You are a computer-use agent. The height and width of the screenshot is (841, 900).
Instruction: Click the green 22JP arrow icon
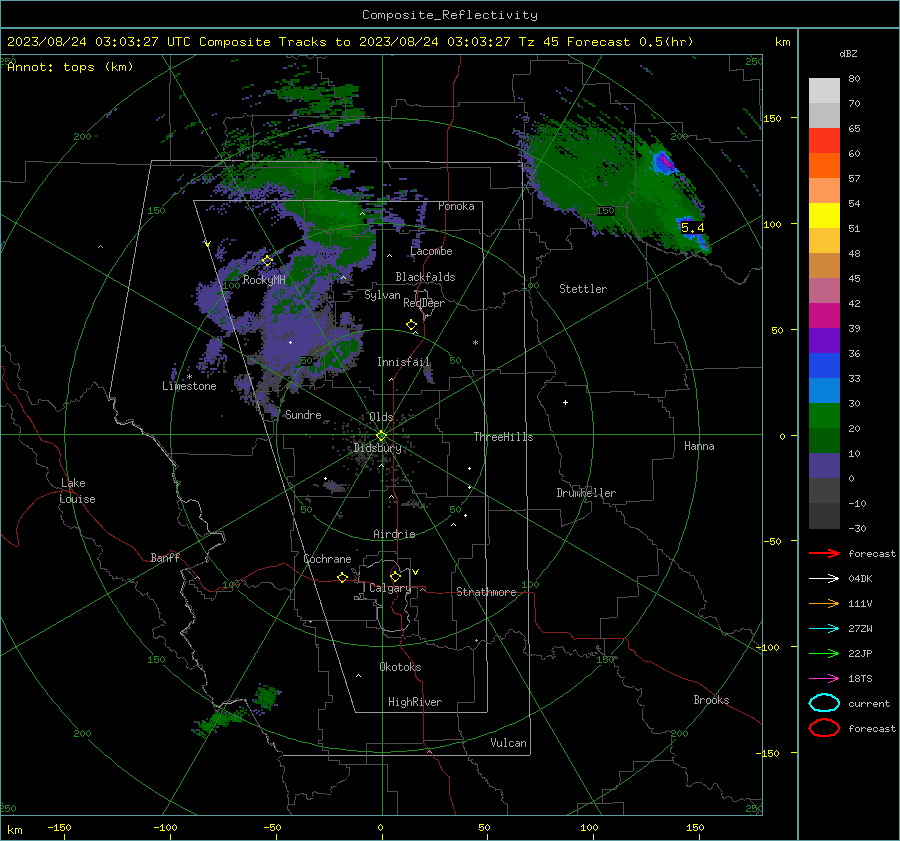pyautogui.click(x=824, y=653)
